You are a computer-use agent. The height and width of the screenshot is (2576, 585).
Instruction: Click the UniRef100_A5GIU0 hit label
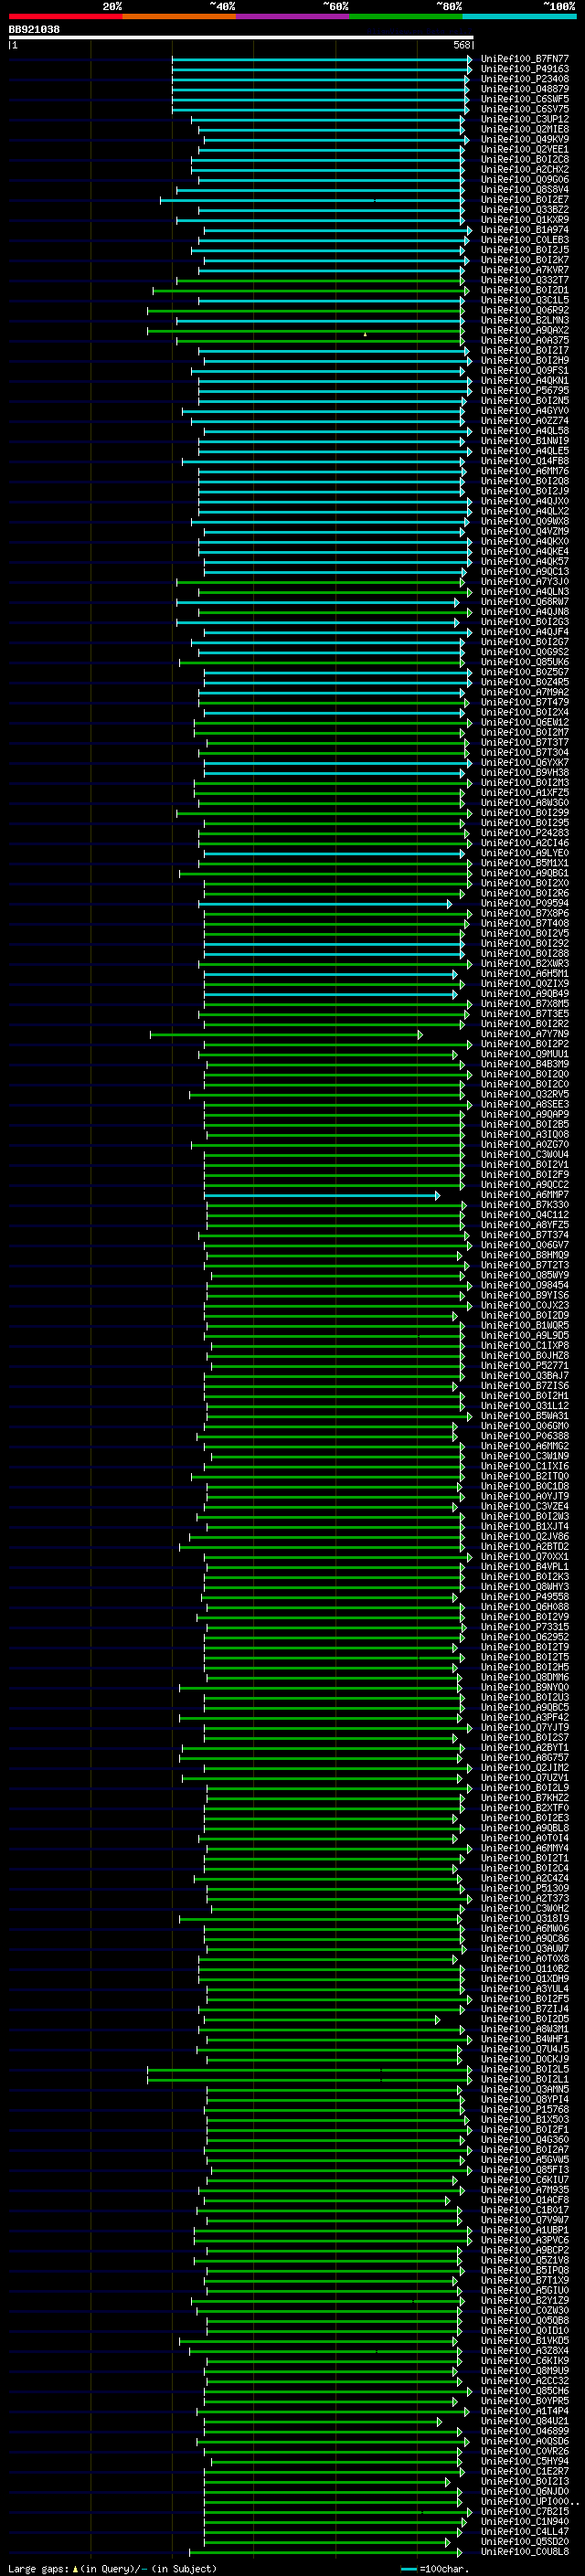click(525, 2290)
